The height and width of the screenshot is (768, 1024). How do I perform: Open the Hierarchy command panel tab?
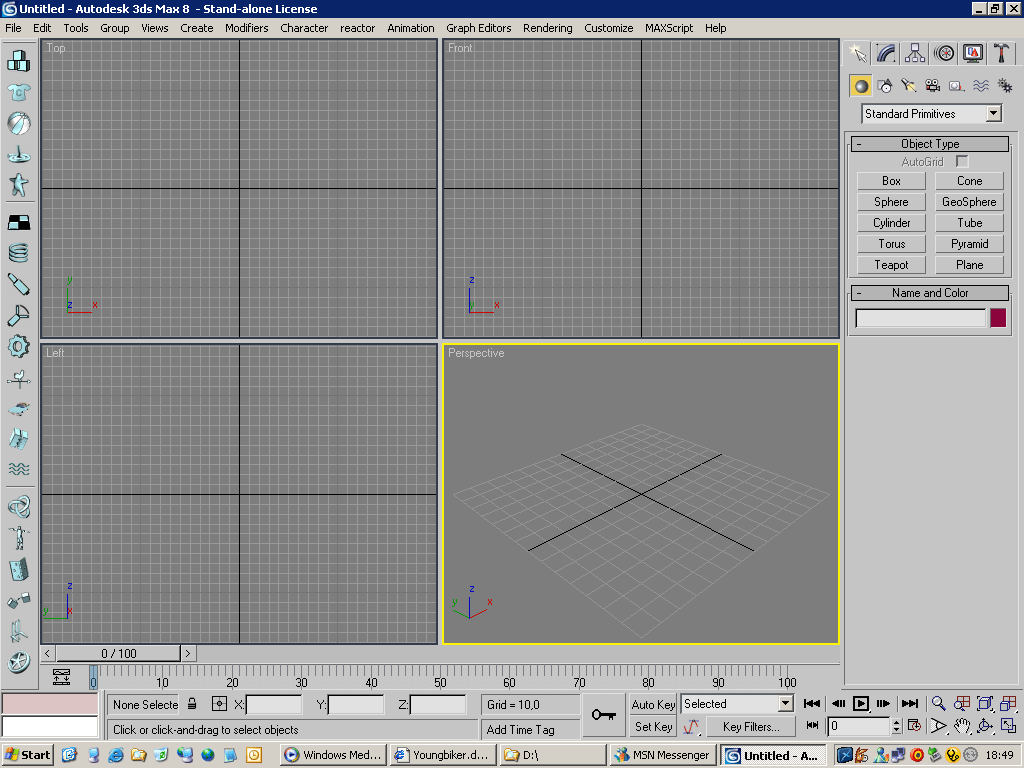click(x=915, y=54)
